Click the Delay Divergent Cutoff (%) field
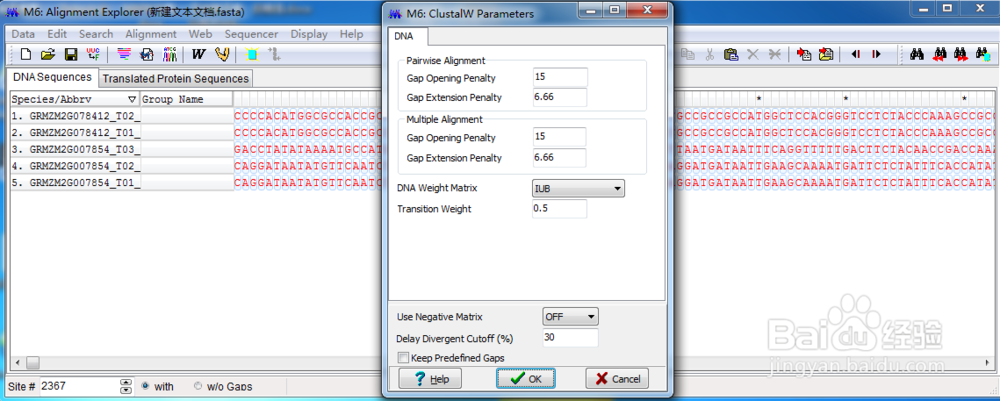This screenshot has height=401, width=1000. [x=570, y=338]
